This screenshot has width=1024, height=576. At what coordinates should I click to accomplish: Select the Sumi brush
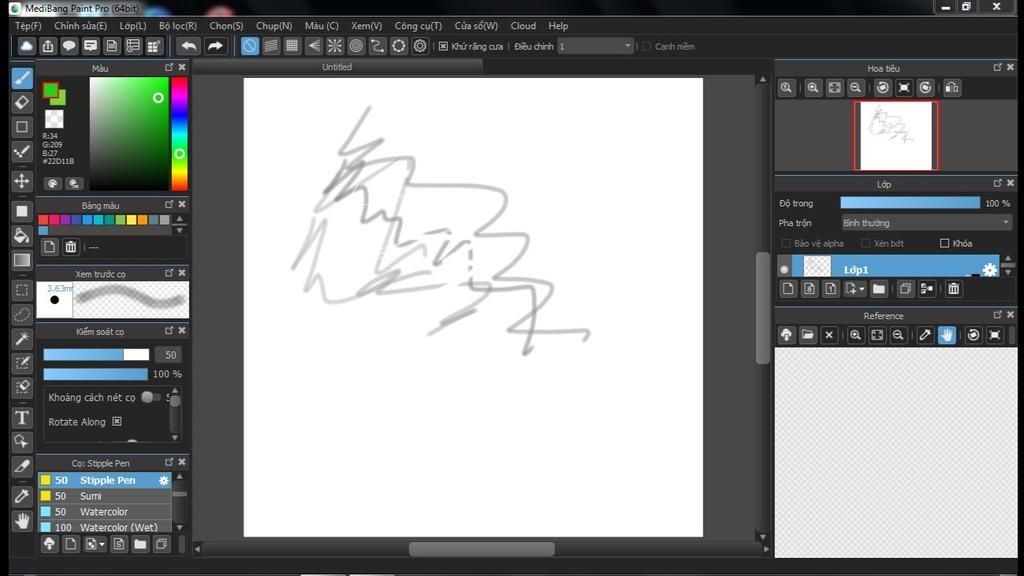coord(104,496)
